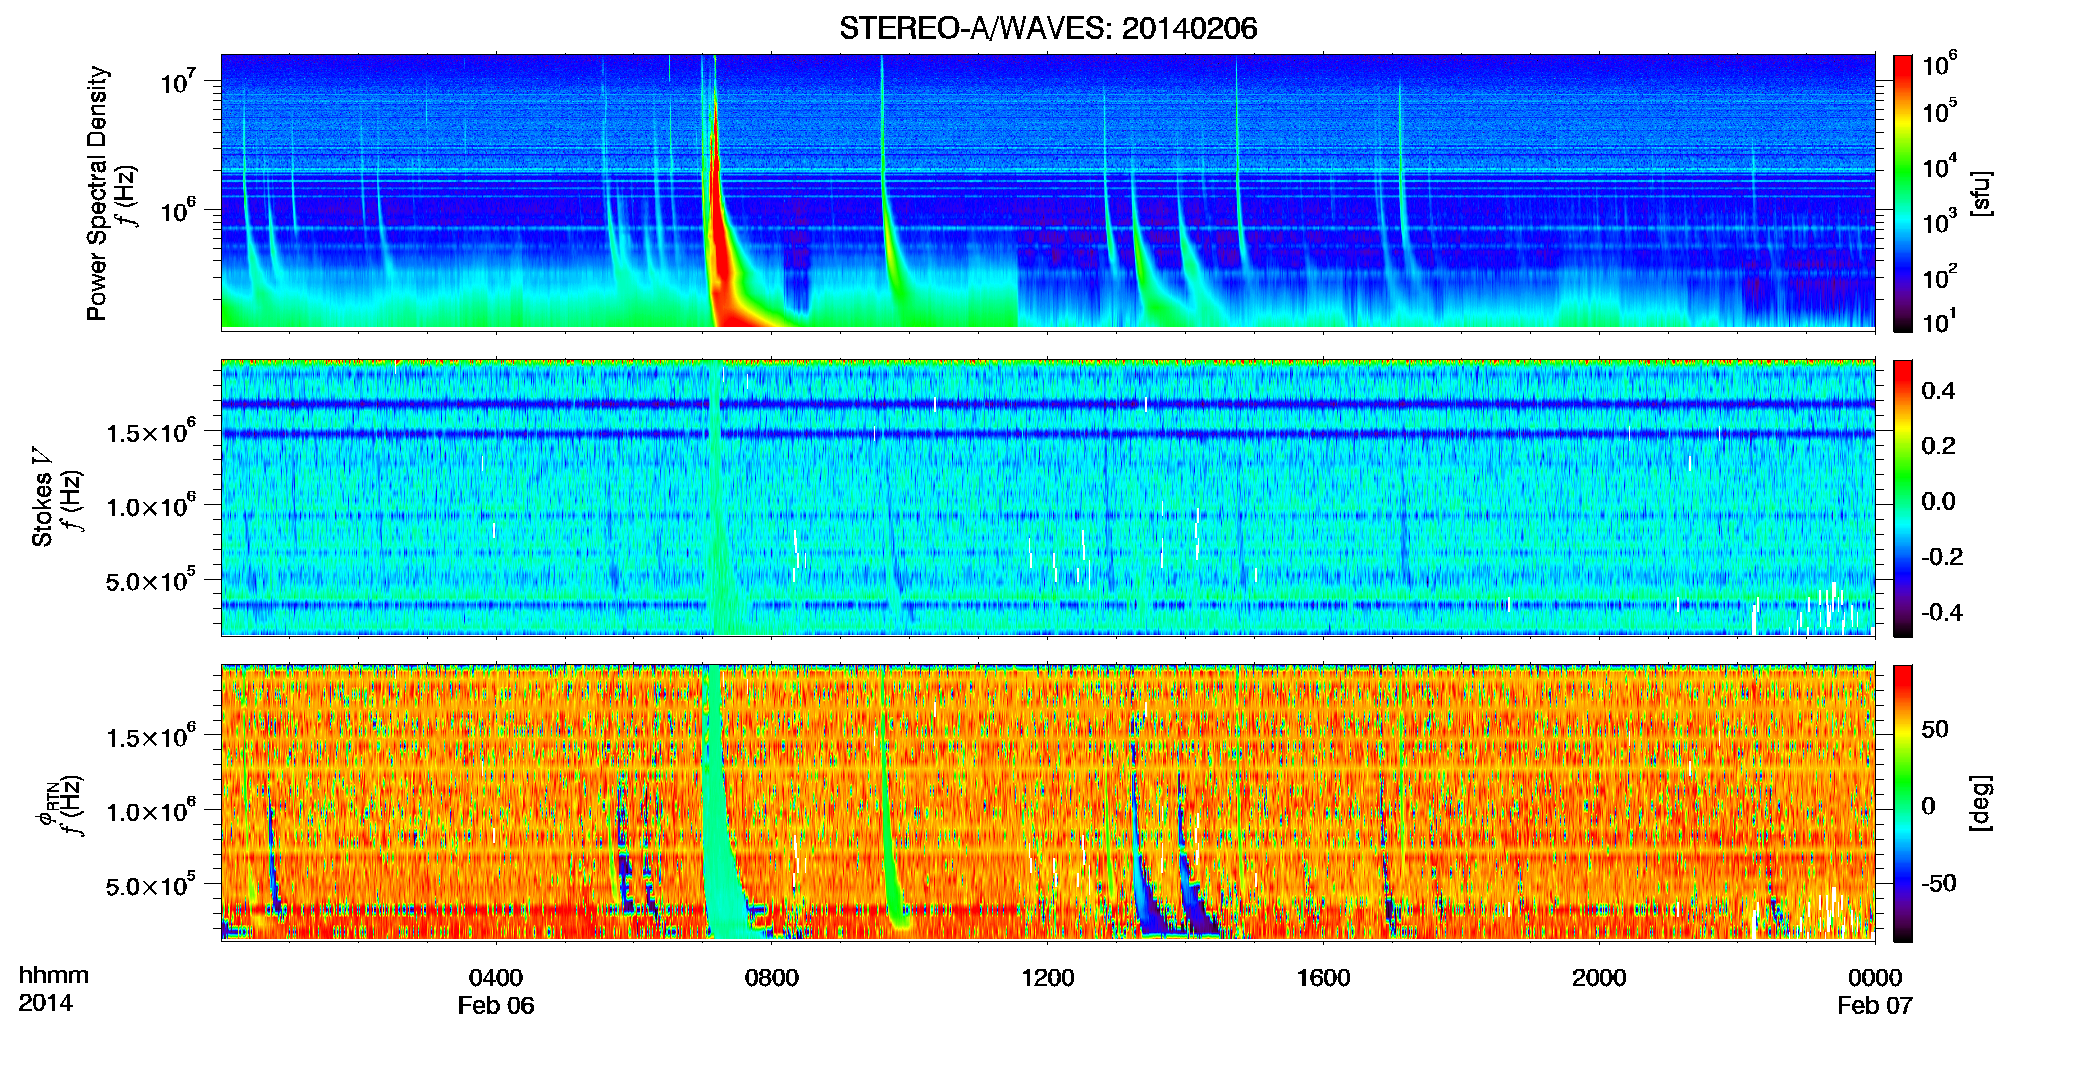Select the 5.0×10^5 tick of the Stokes V panel
This screenshot has height=1080, width=2096.
tap(150, 580)
